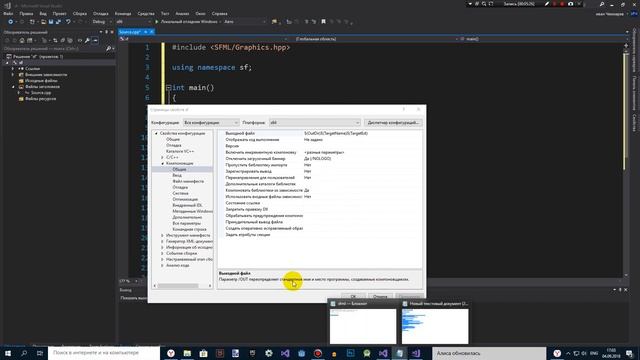Select Командная строка under Компоновщик
Screen dimensions: 640x360
point(189,229)
